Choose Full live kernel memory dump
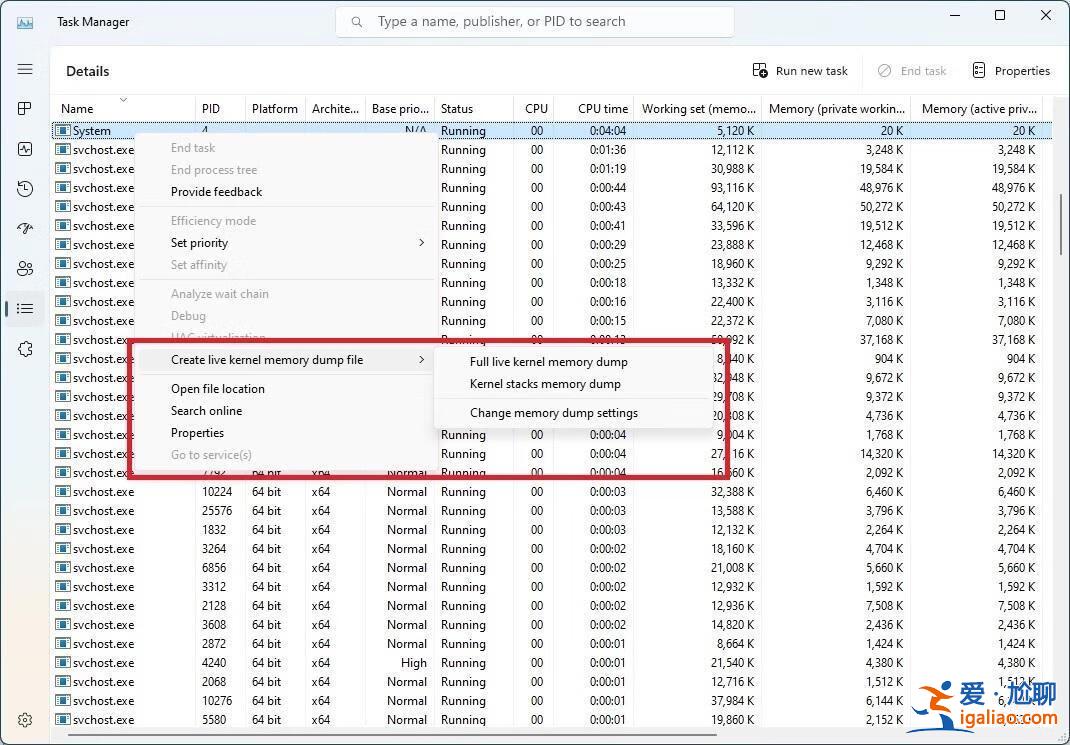The height and width of the screenshot is (745, 1070). 548,361
